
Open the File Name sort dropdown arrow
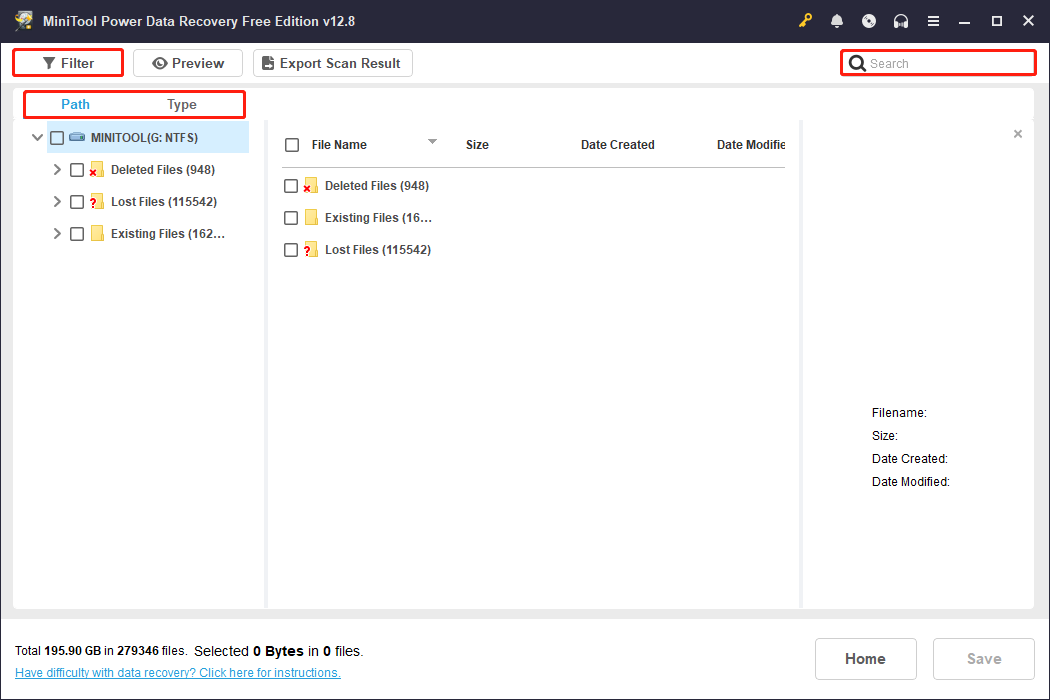(x=432, y=141)
